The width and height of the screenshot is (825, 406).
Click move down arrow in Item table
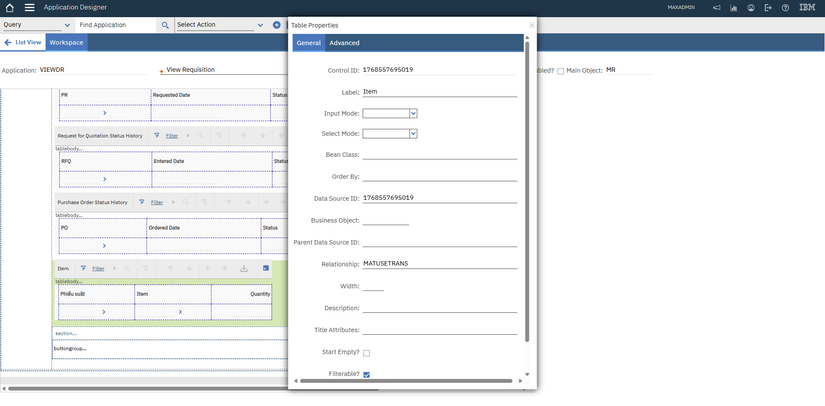[x=189, y=268]
